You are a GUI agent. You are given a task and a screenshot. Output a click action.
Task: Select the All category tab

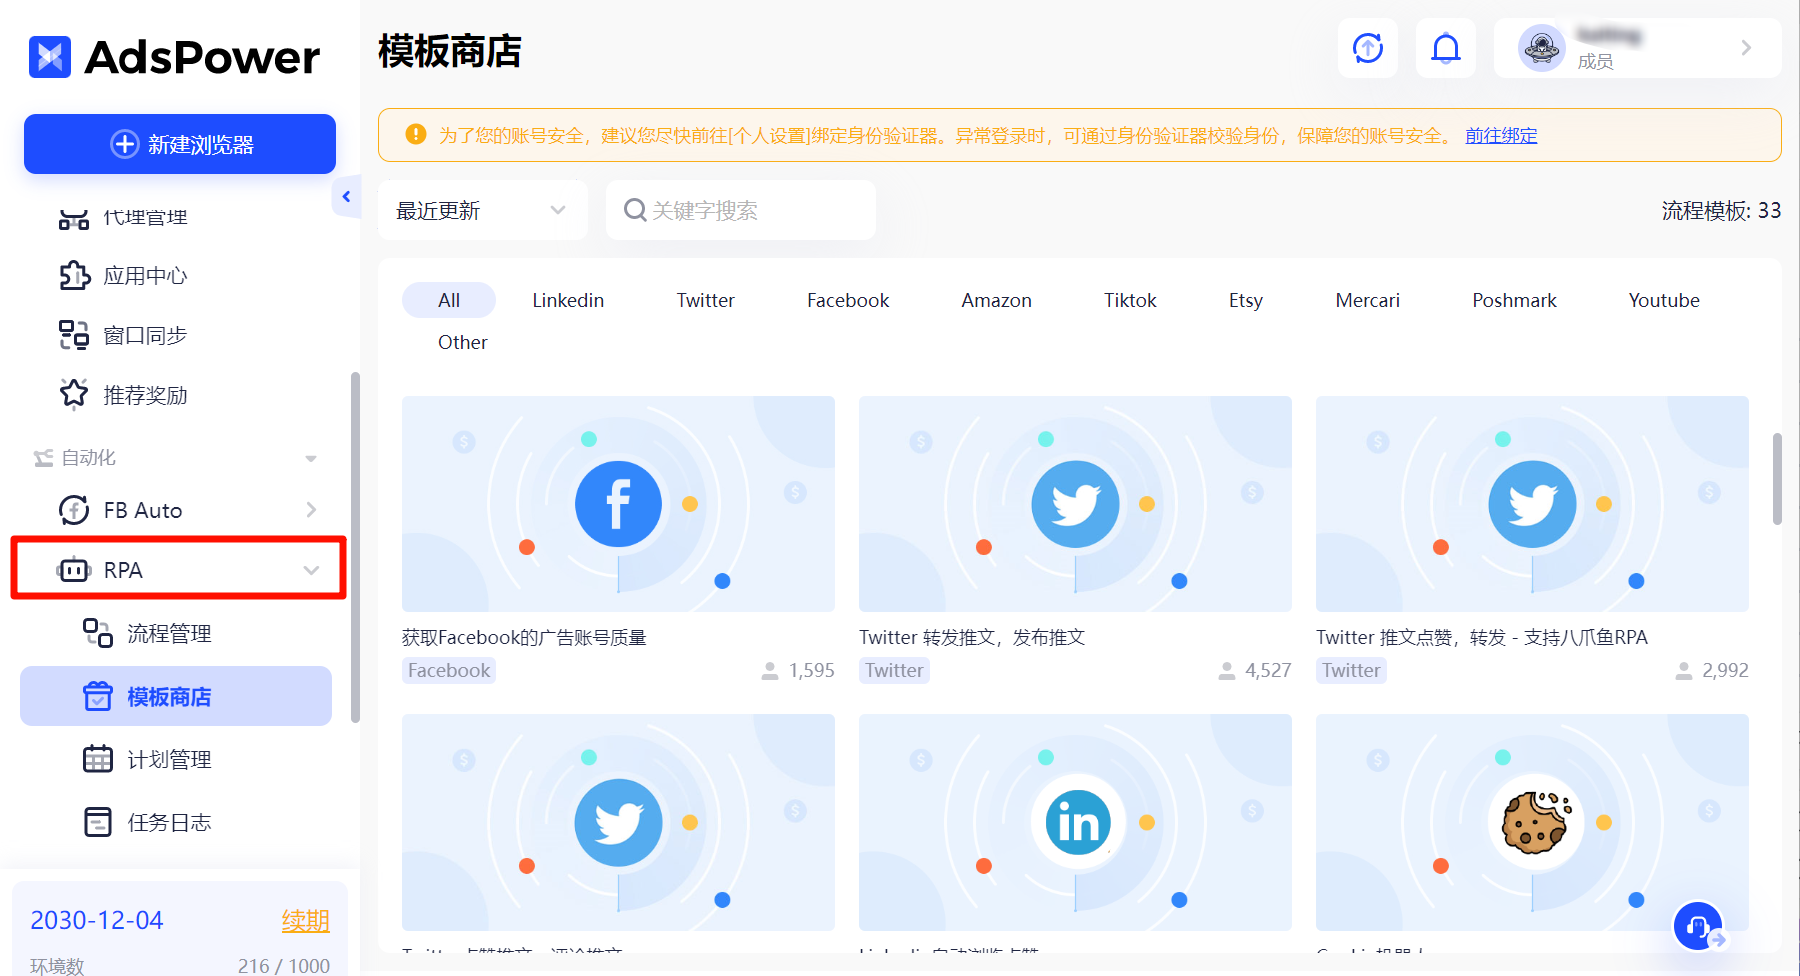tap(449, 300)
